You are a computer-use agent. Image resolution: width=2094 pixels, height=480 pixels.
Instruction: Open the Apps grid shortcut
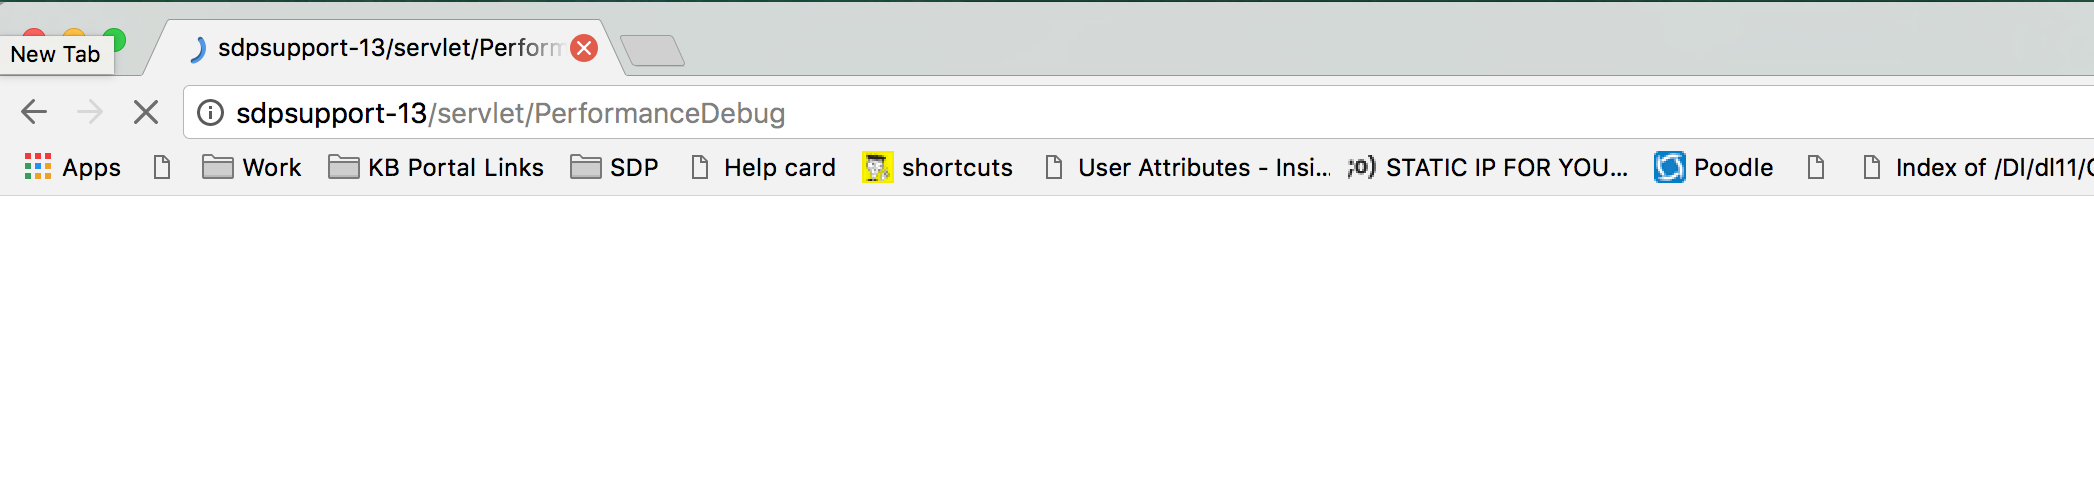pos(72,167)
